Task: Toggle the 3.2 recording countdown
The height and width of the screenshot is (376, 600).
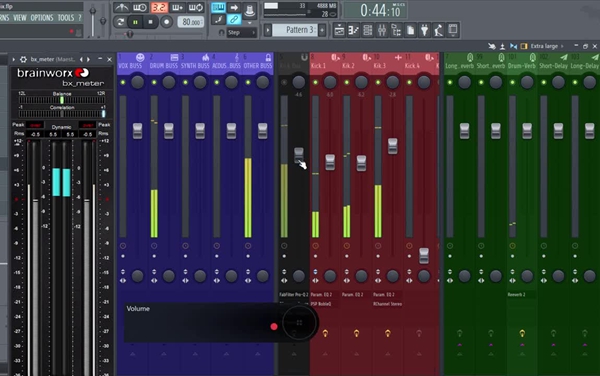Action: click(x=158, y=7)
